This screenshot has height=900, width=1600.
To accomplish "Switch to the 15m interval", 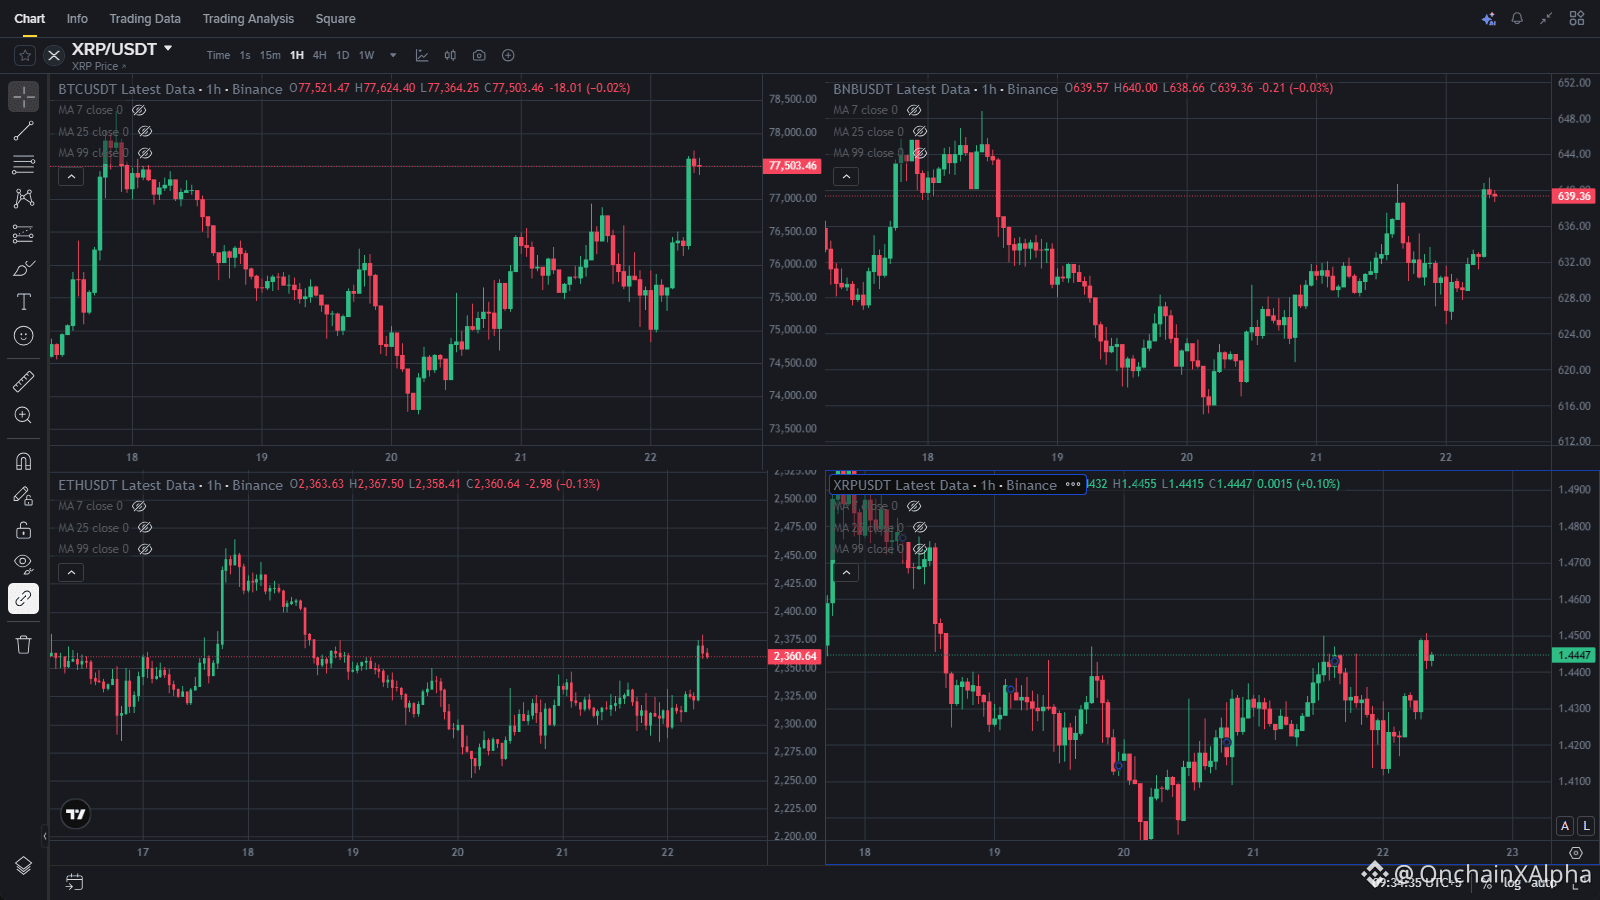I will (270, 55).
